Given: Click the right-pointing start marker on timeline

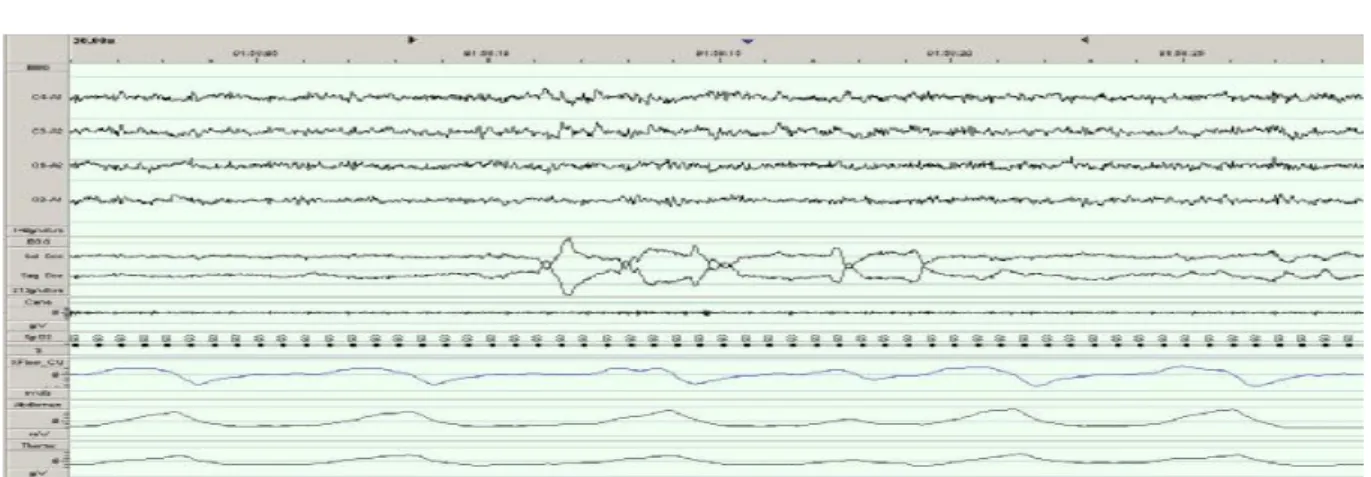Looking at the screenshot, I should [412, 39].
